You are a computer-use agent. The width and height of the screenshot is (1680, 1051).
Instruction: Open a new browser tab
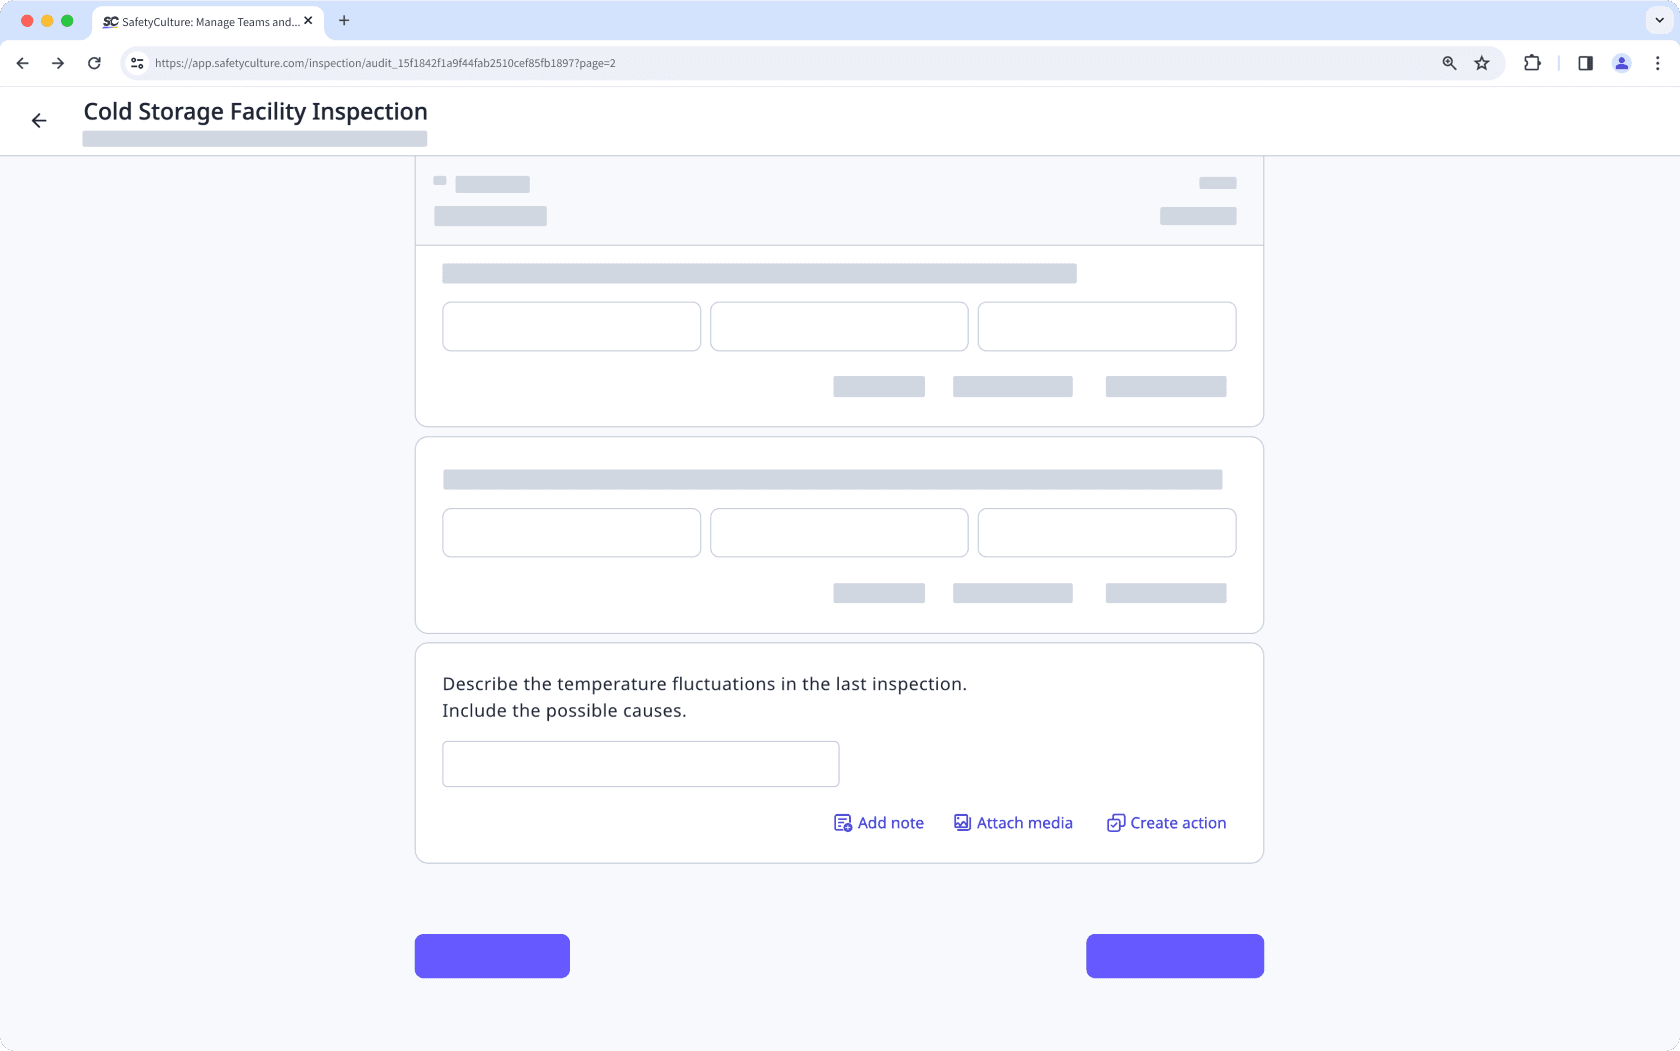[x=344, y=20]
